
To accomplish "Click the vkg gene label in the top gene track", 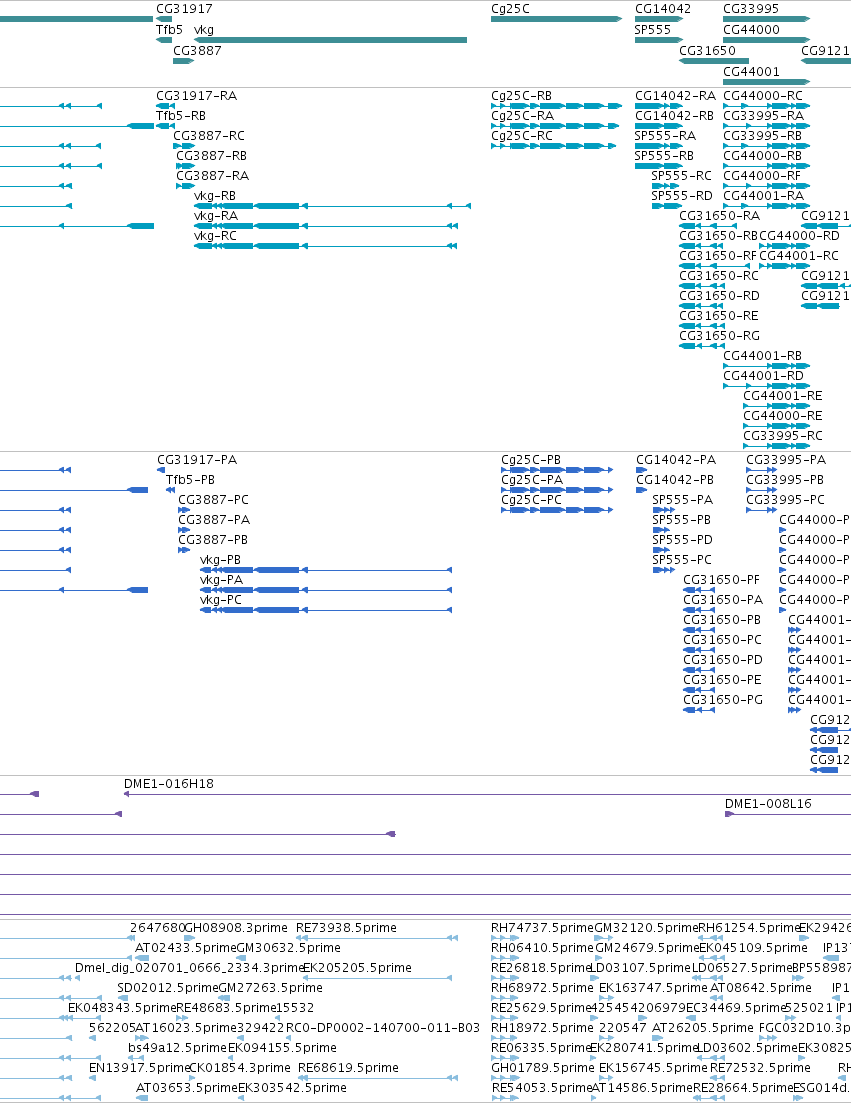I will pyautogui.click(x=203, y=30).
